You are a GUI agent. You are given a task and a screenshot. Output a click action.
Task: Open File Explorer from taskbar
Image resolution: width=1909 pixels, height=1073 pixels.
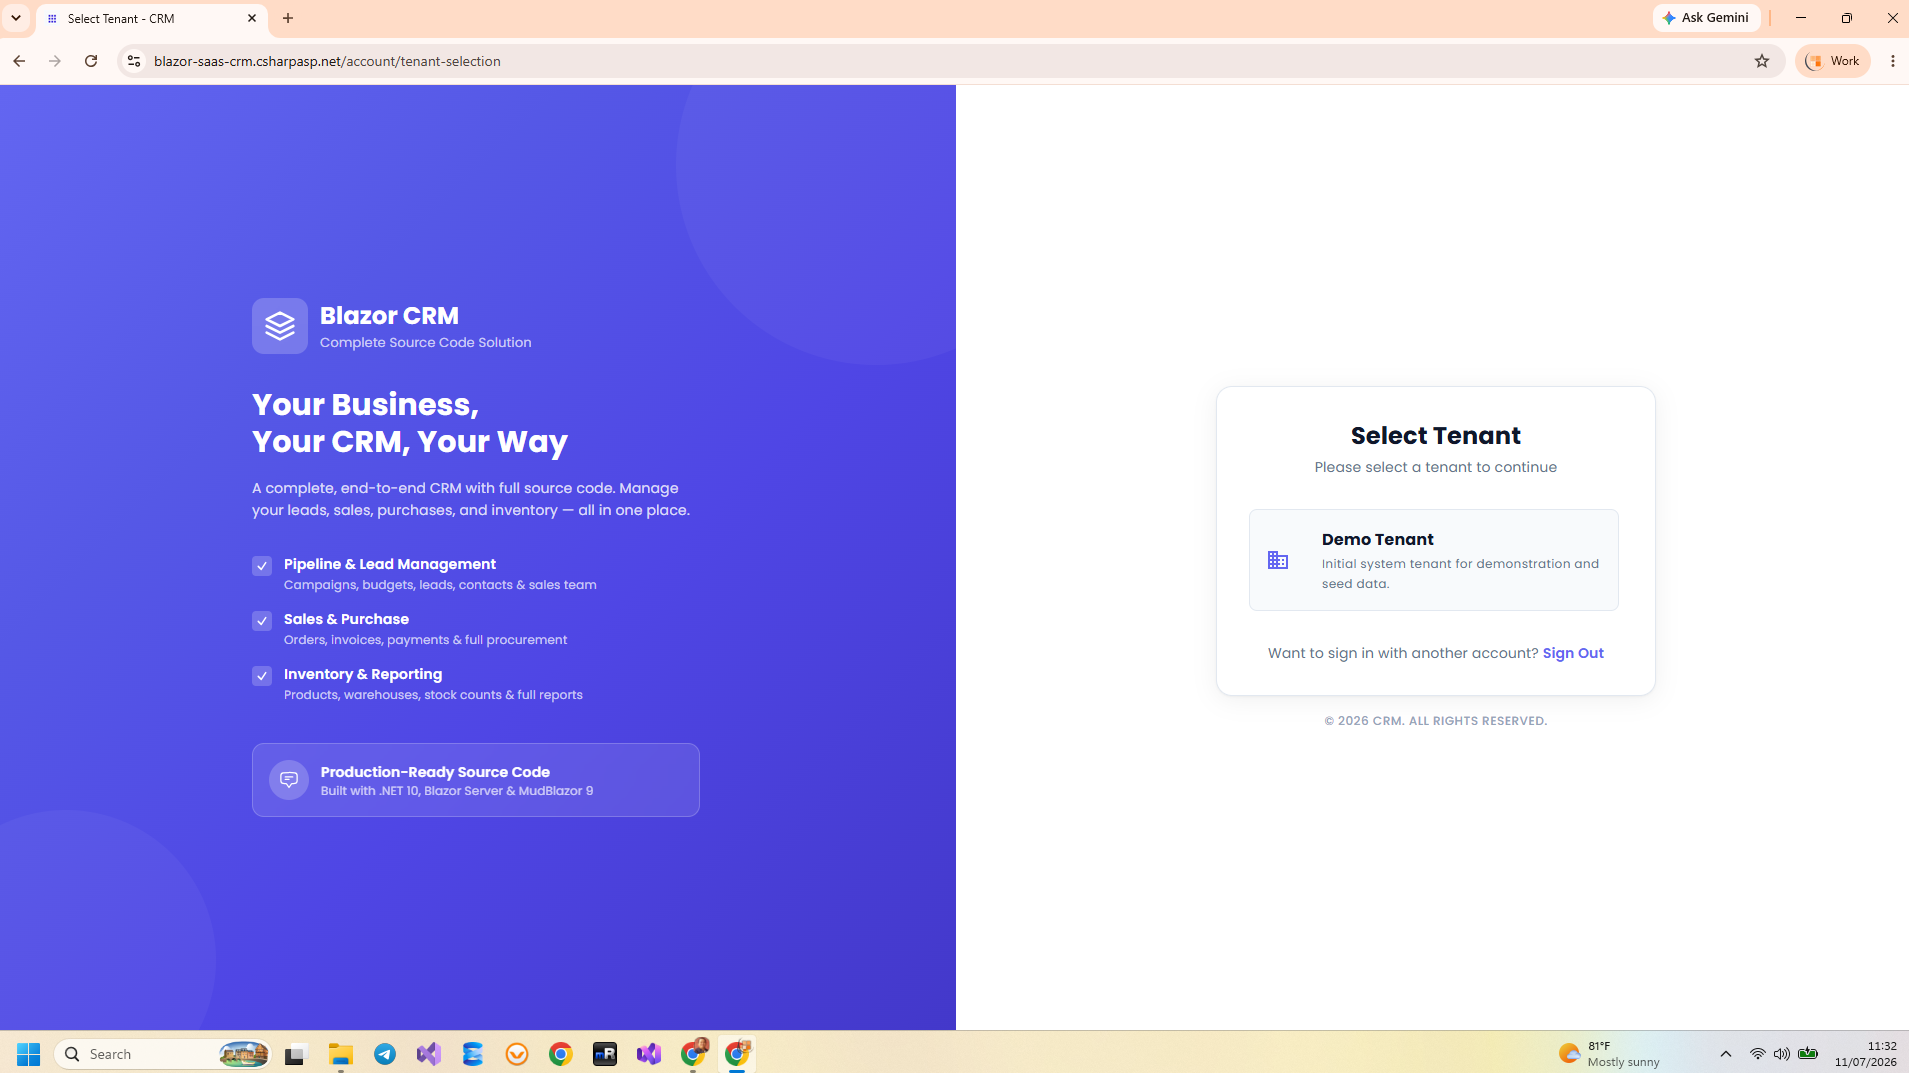(341, 1054)
